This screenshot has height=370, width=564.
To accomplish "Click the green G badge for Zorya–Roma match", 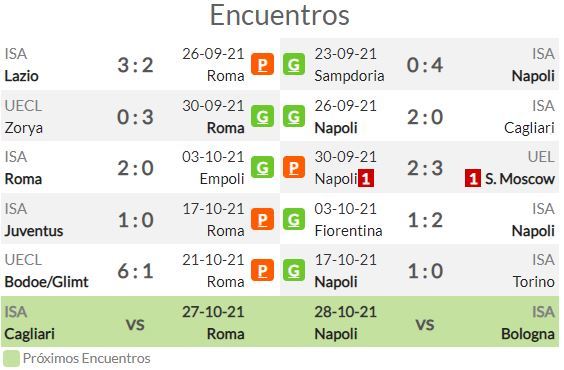I will pos(262,116).
